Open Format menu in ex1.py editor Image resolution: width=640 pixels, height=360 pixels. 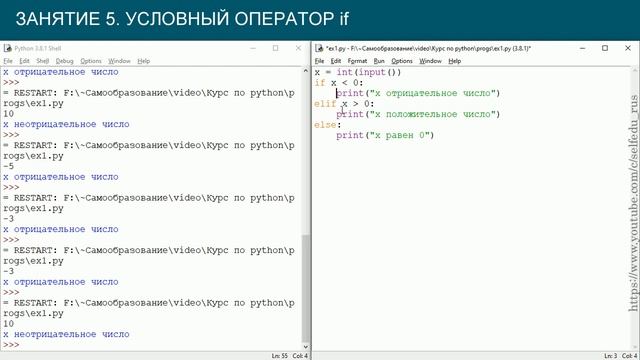pos(357,61)
